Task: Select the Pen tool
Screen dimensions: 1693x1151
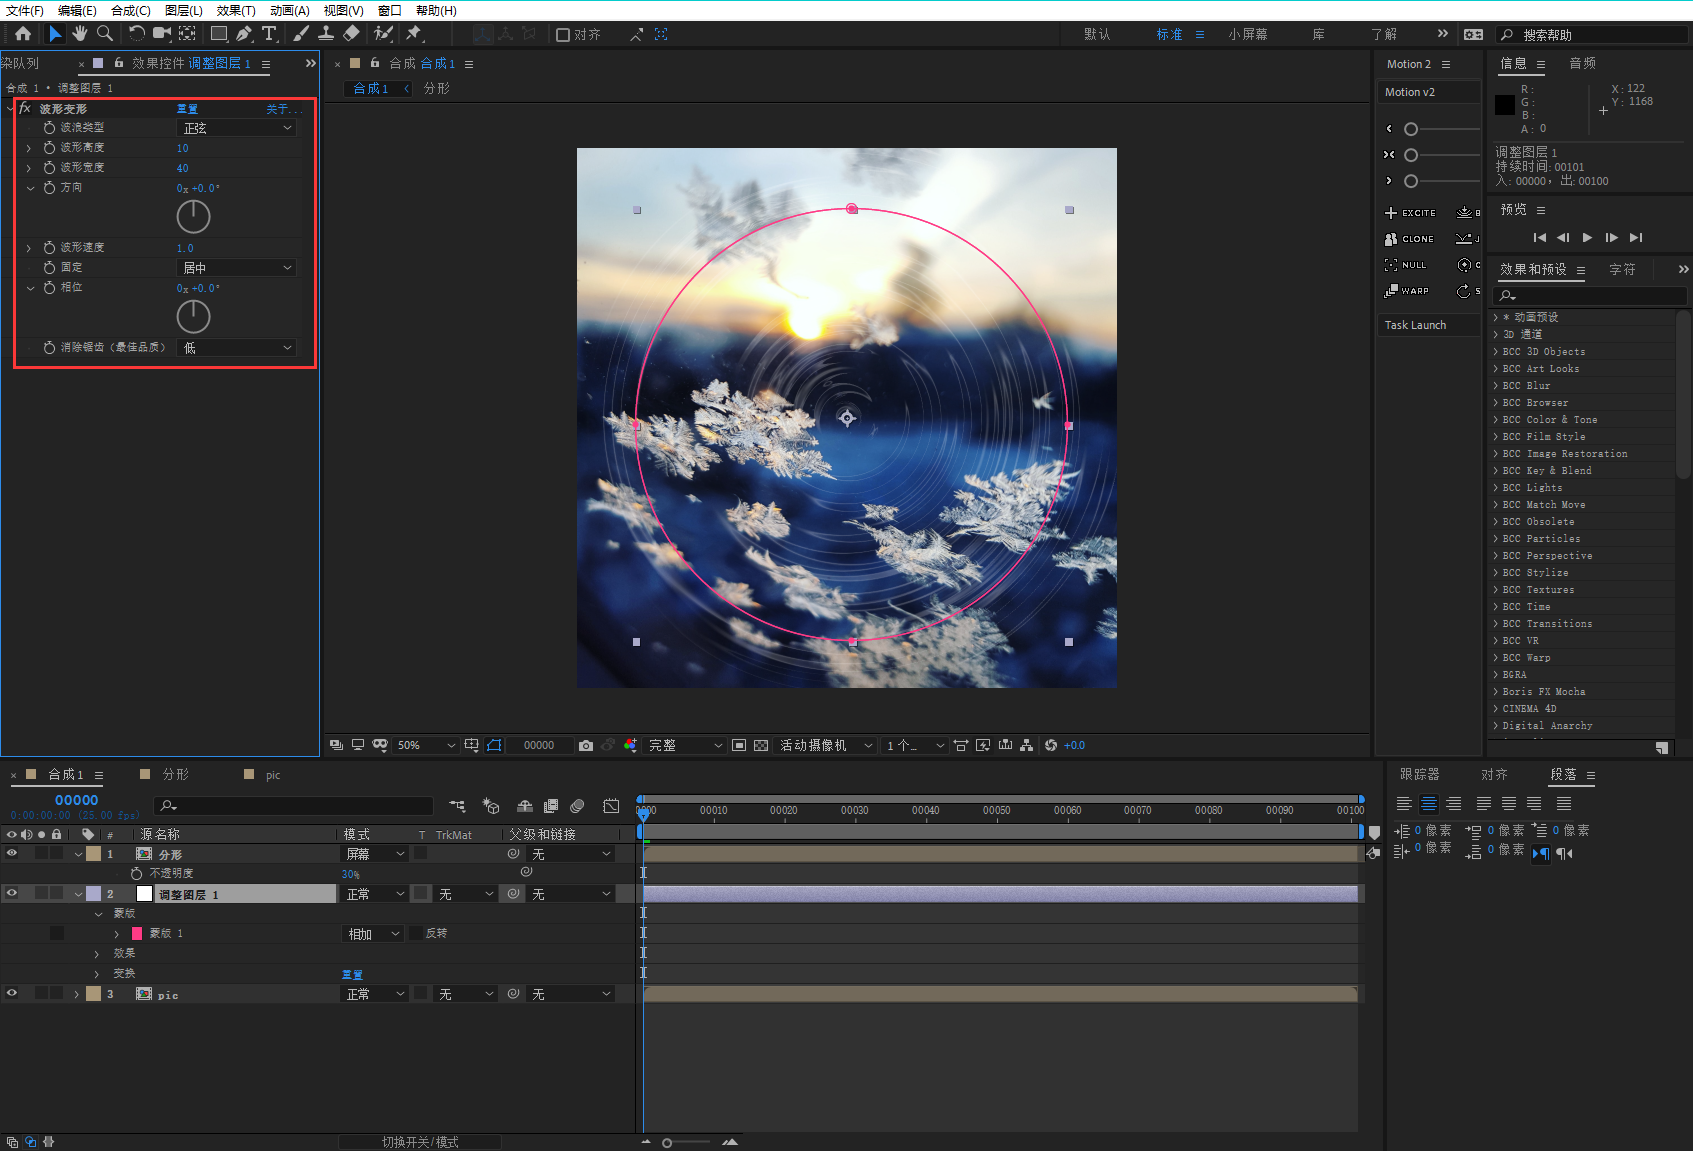Action: (x=244, y=34)
